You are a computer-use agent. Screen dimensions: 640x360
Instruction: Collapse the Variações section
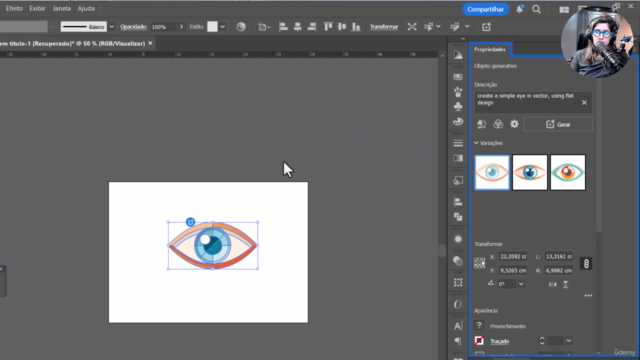click(476, 143)
